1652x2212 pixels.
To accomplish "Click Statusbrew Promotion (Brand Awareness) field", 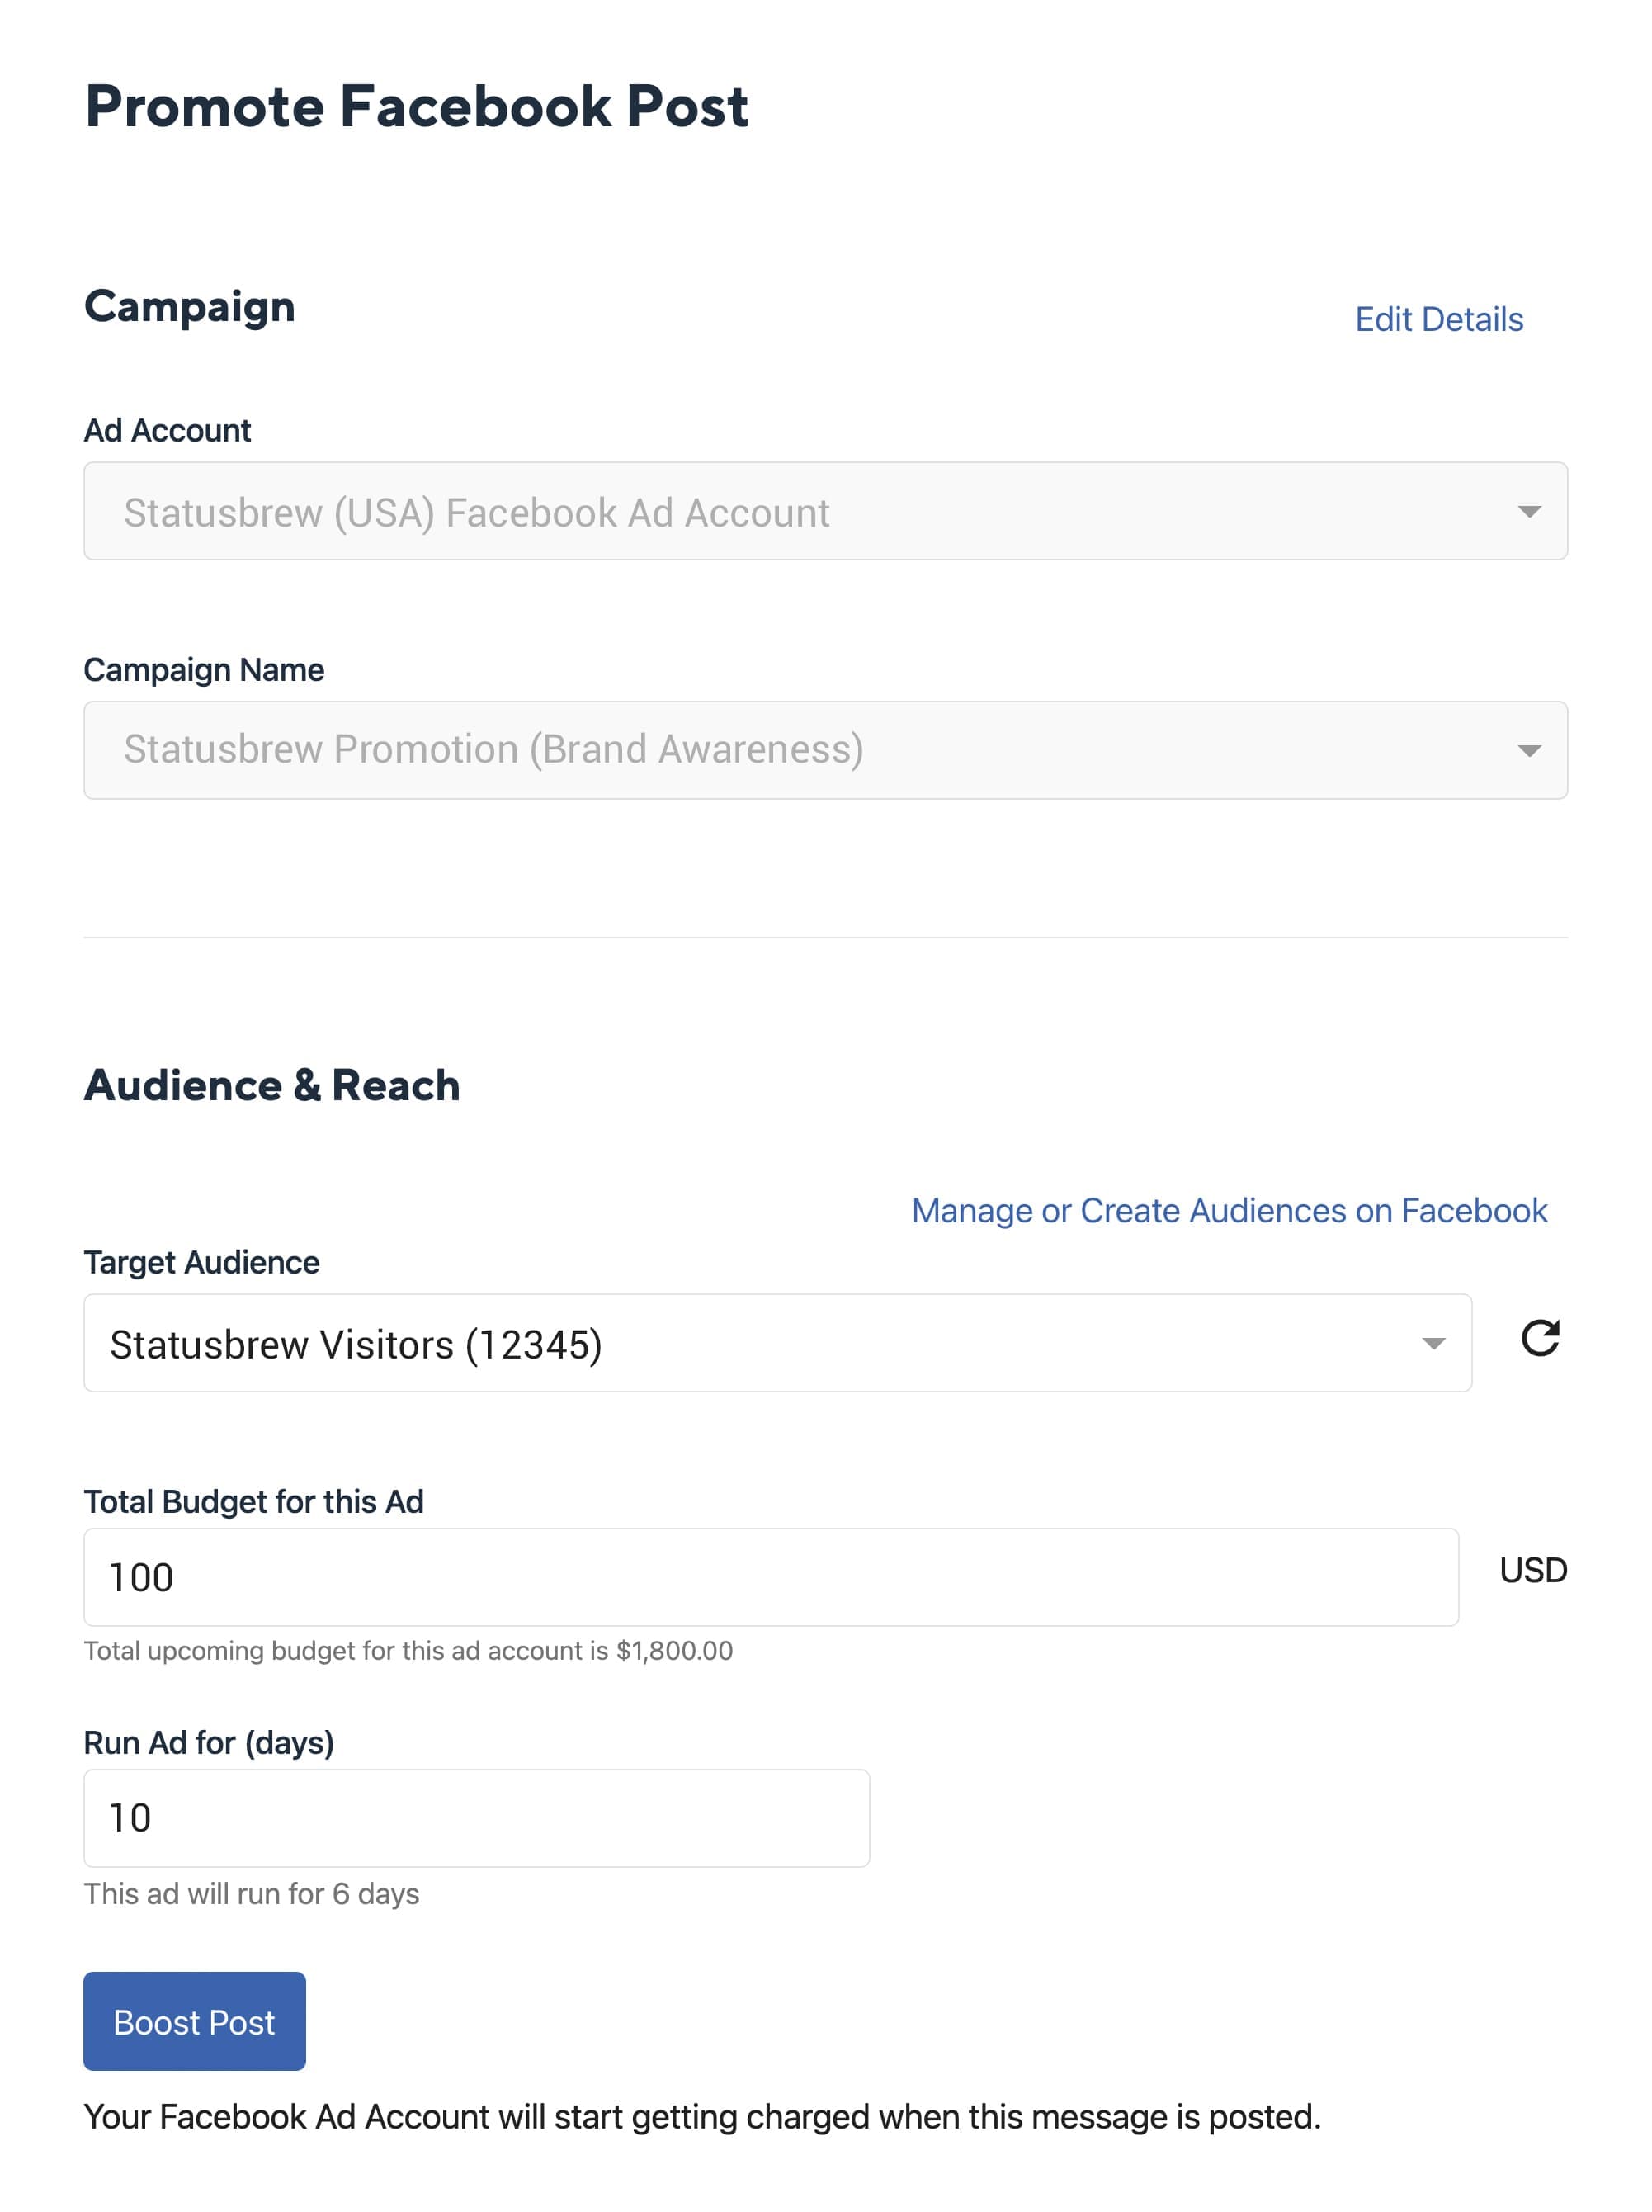I will pos(493,750).
